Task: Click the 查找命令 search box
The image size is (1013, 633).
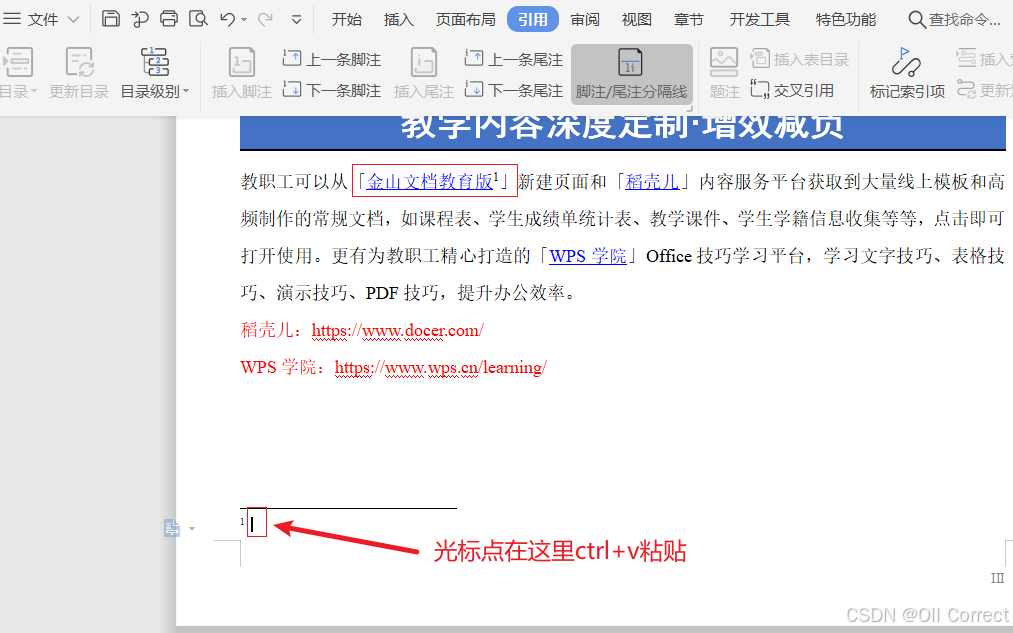Action: (x=955, y=19)
